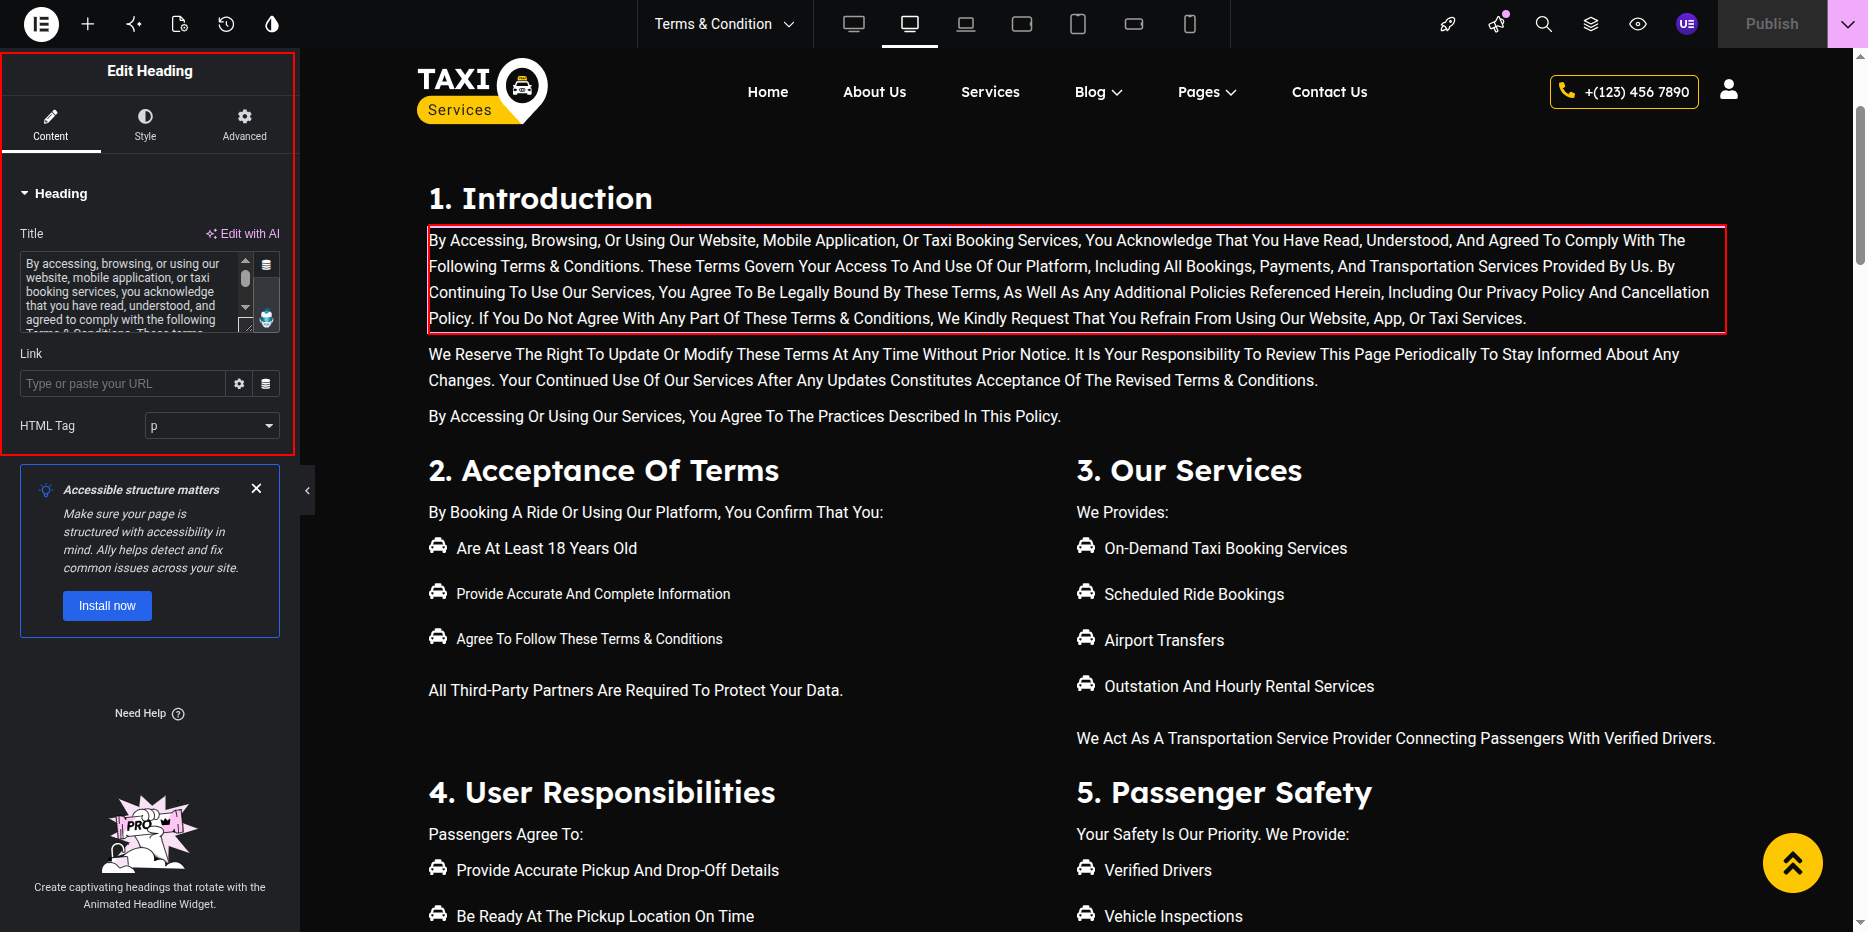Switch to laptop device view

pyautogui.click(x=966, y=24)
